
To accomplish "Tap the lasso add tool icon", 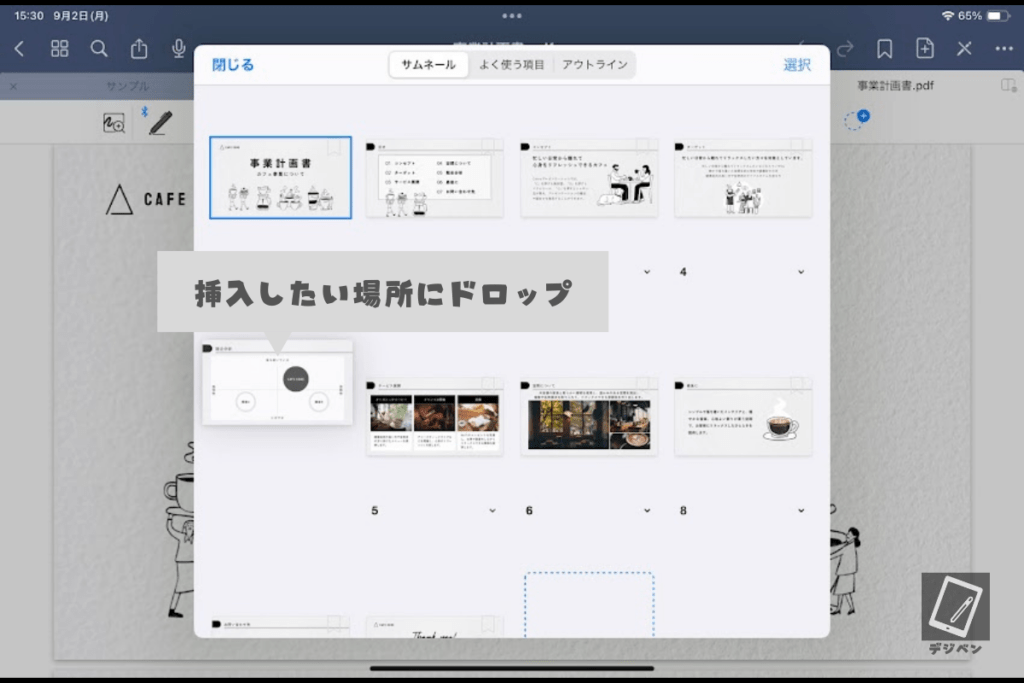I will tap(857, 119).
